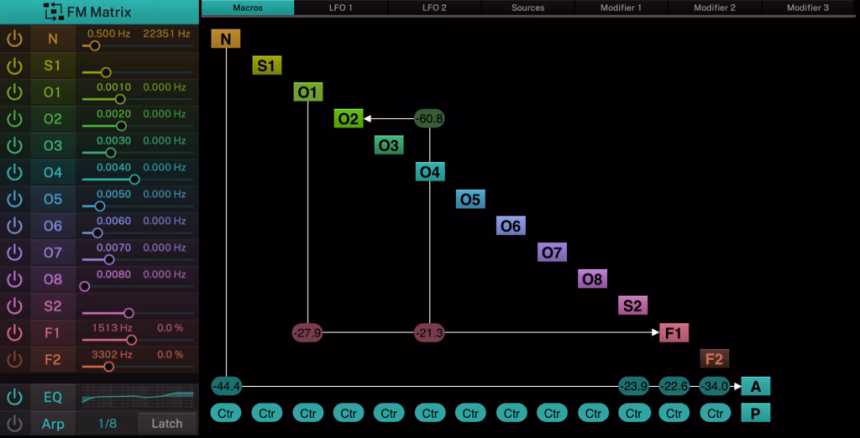This screenshot has width=860, height=438.
Task: Click the O4 oscillator level slider
Action: point(134,180)
